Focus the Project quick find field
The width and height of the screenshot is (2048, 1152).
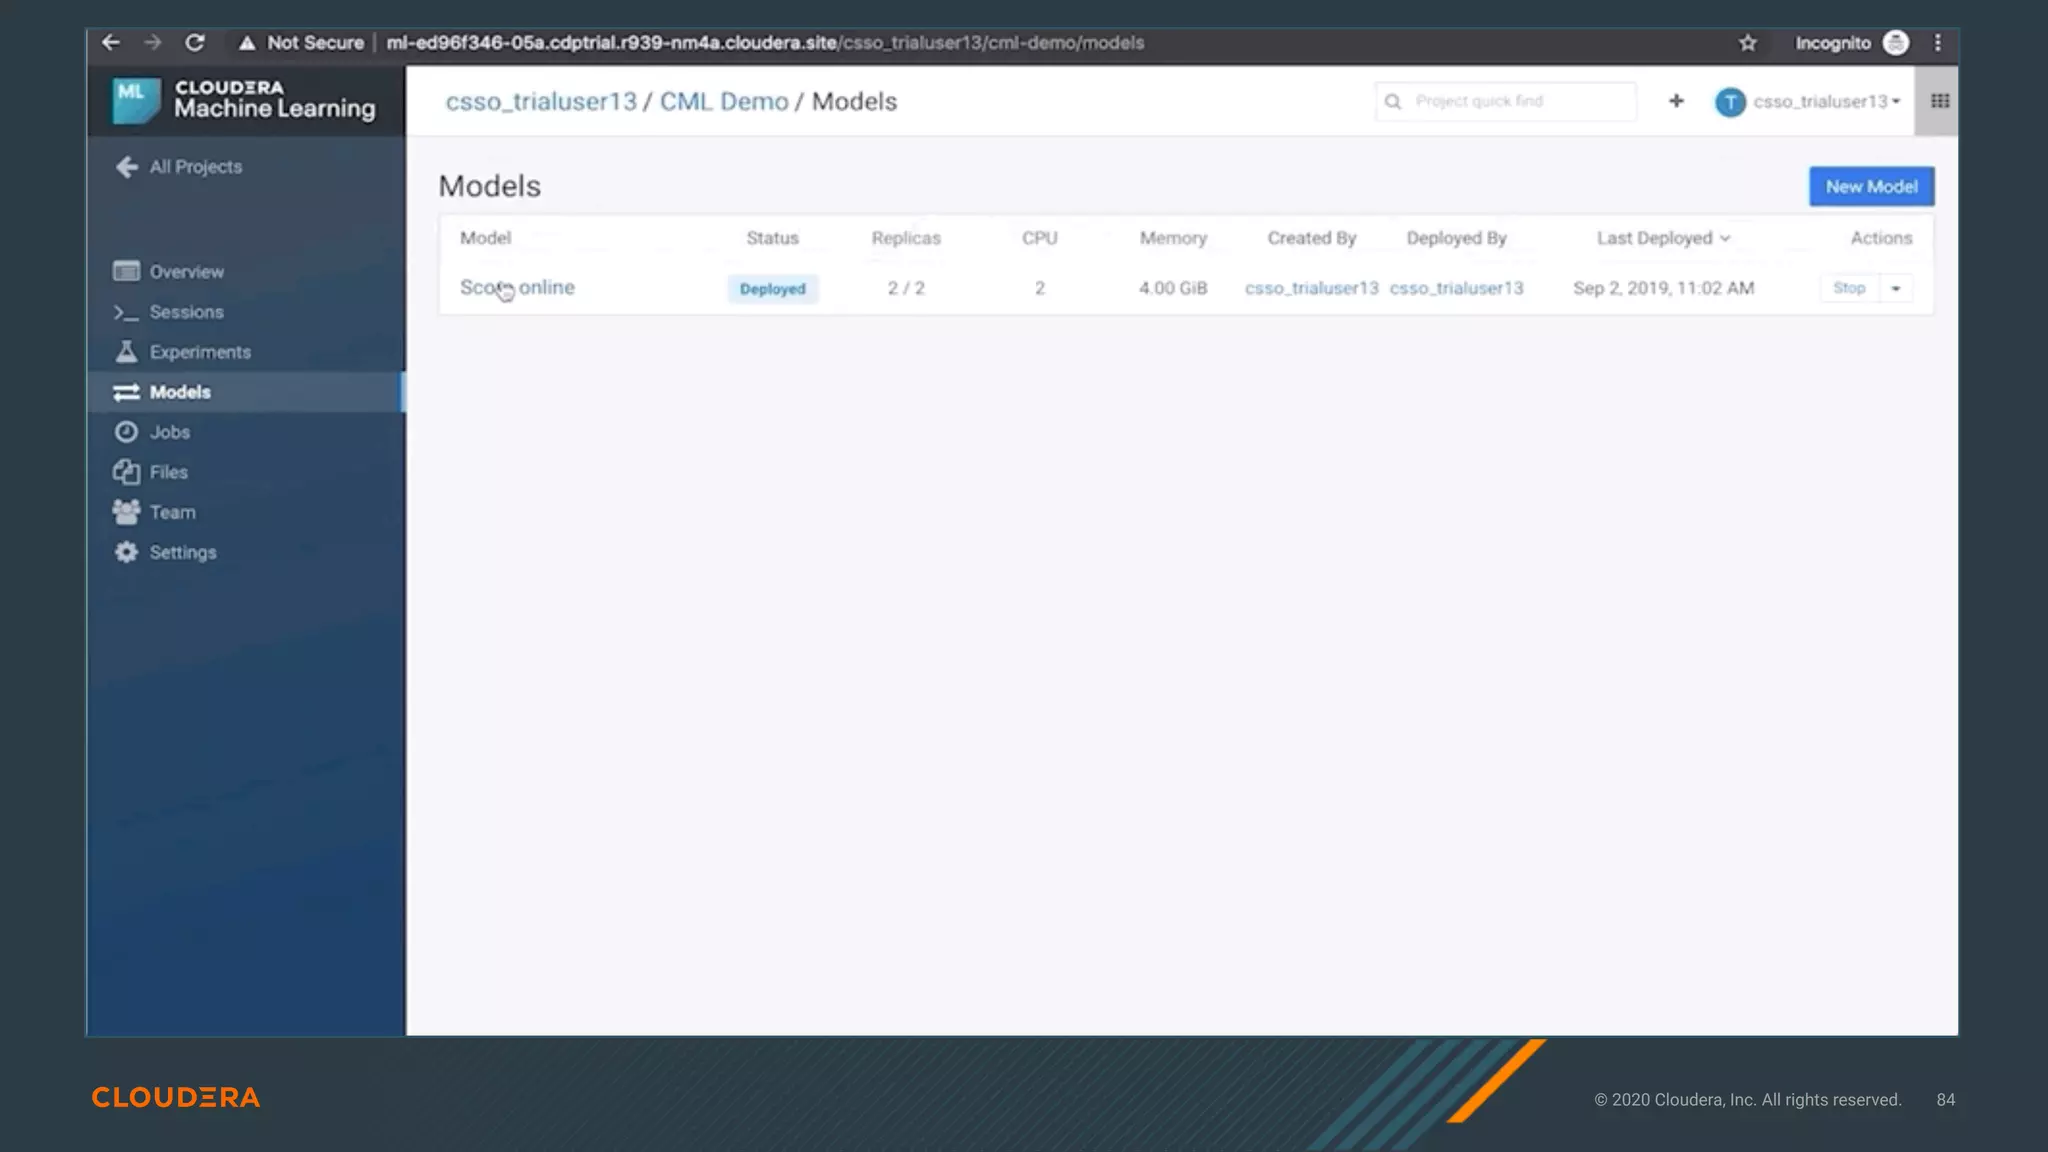pos(1514,101)
